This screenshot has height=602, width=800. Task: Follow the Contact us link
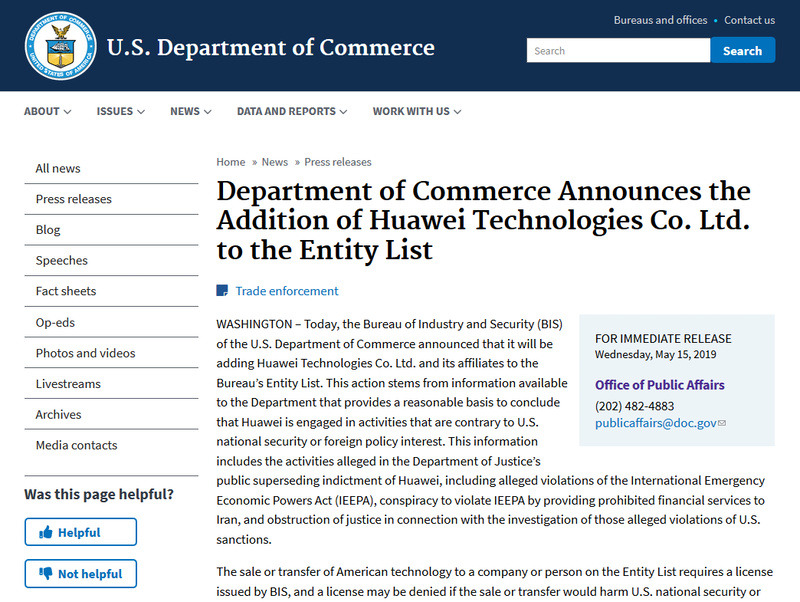point(749,20)
